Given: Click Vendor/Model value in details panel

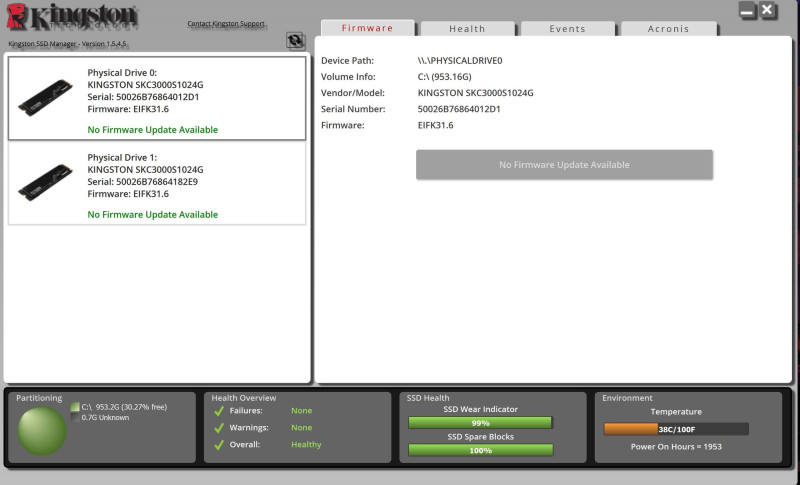Looking at the screenshot, I should (476, 93).
